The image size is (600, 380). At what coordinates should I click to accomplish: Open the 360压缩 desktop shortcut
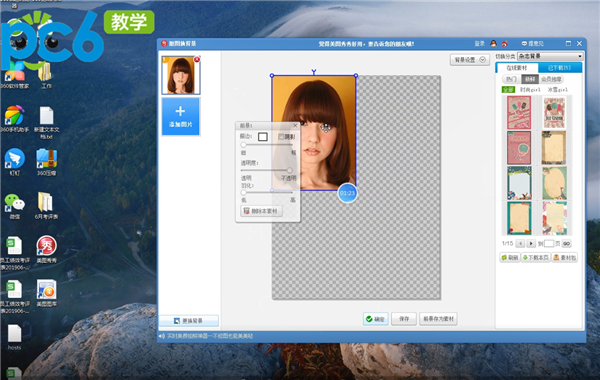46,162
